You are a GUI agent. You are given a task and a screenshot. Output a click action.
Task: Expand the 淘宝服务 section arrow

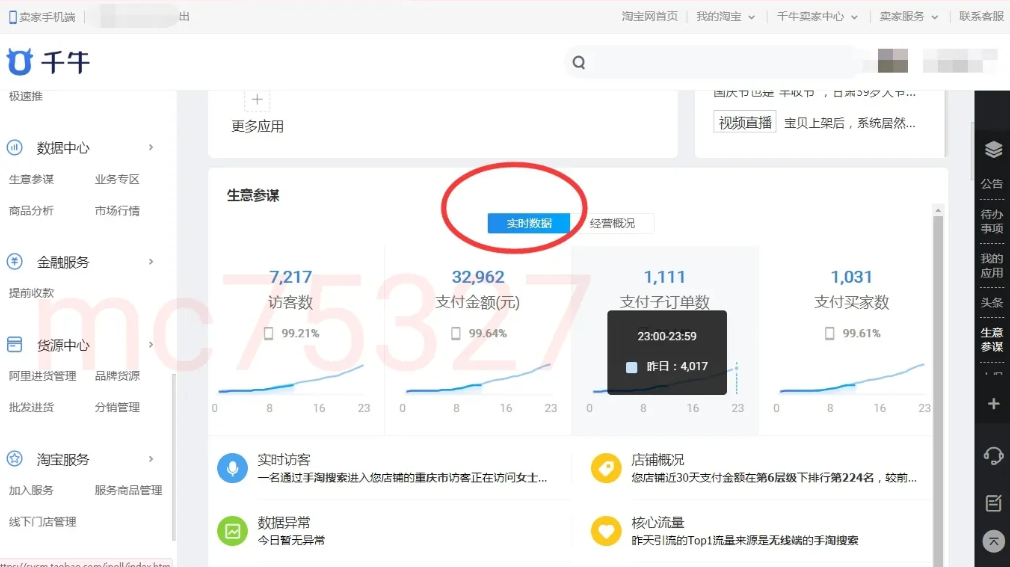click(x=151, y=459)
